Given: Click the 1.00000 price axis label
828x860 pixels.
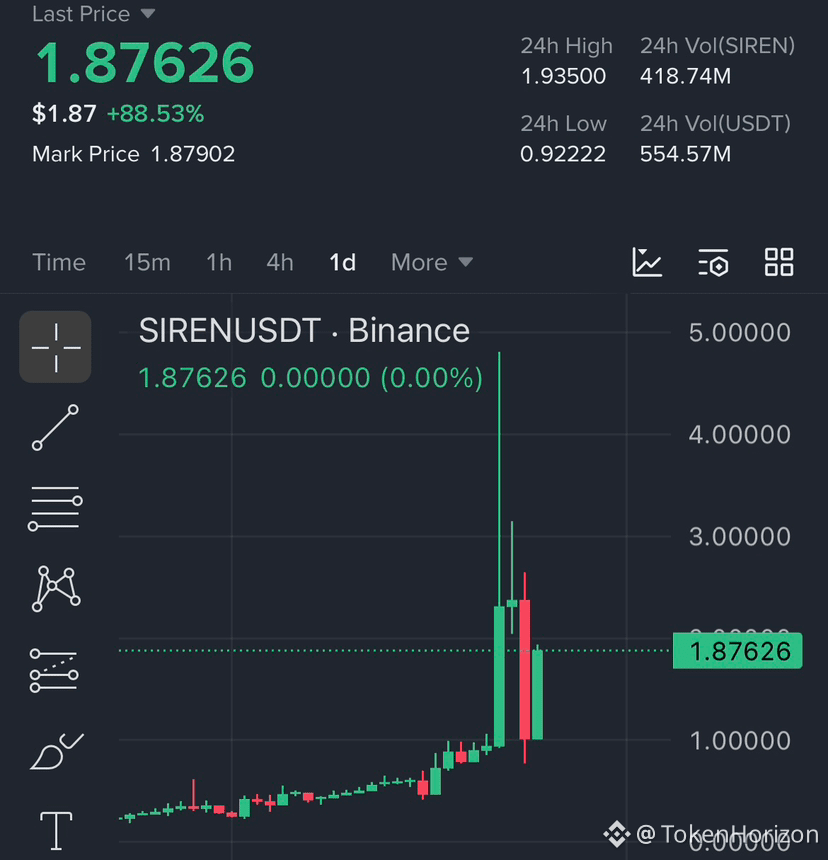Looking at the screenshot, I should coord(740,740).
